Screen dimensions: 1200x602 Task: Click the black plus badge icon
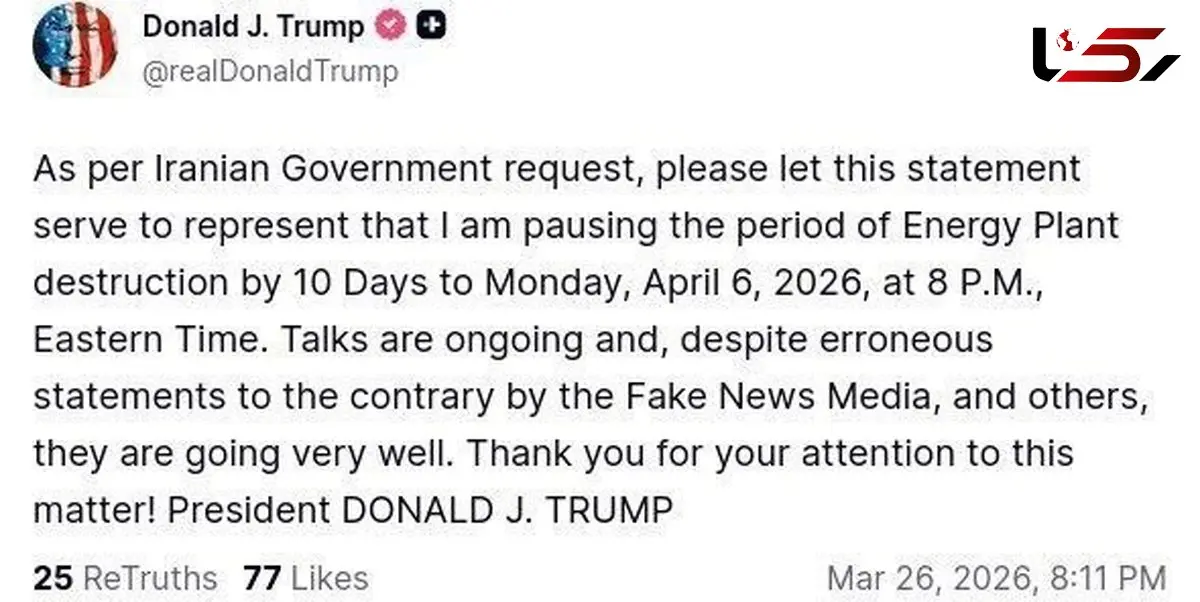[x=430, y=27]
